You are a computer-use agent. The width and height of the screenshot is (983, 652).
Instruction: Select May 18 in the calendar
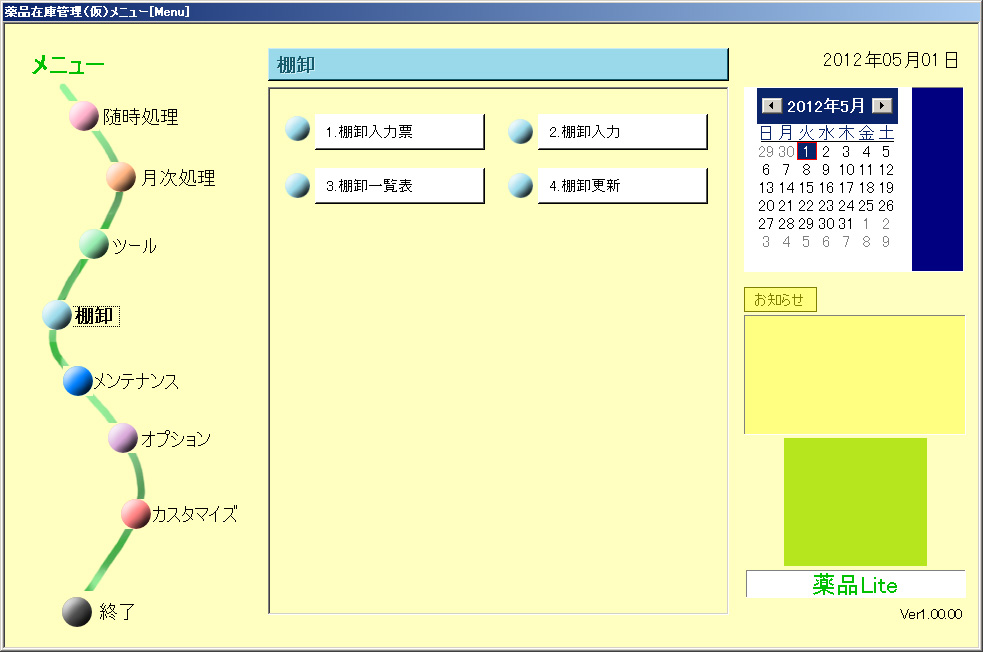(866, 187)
